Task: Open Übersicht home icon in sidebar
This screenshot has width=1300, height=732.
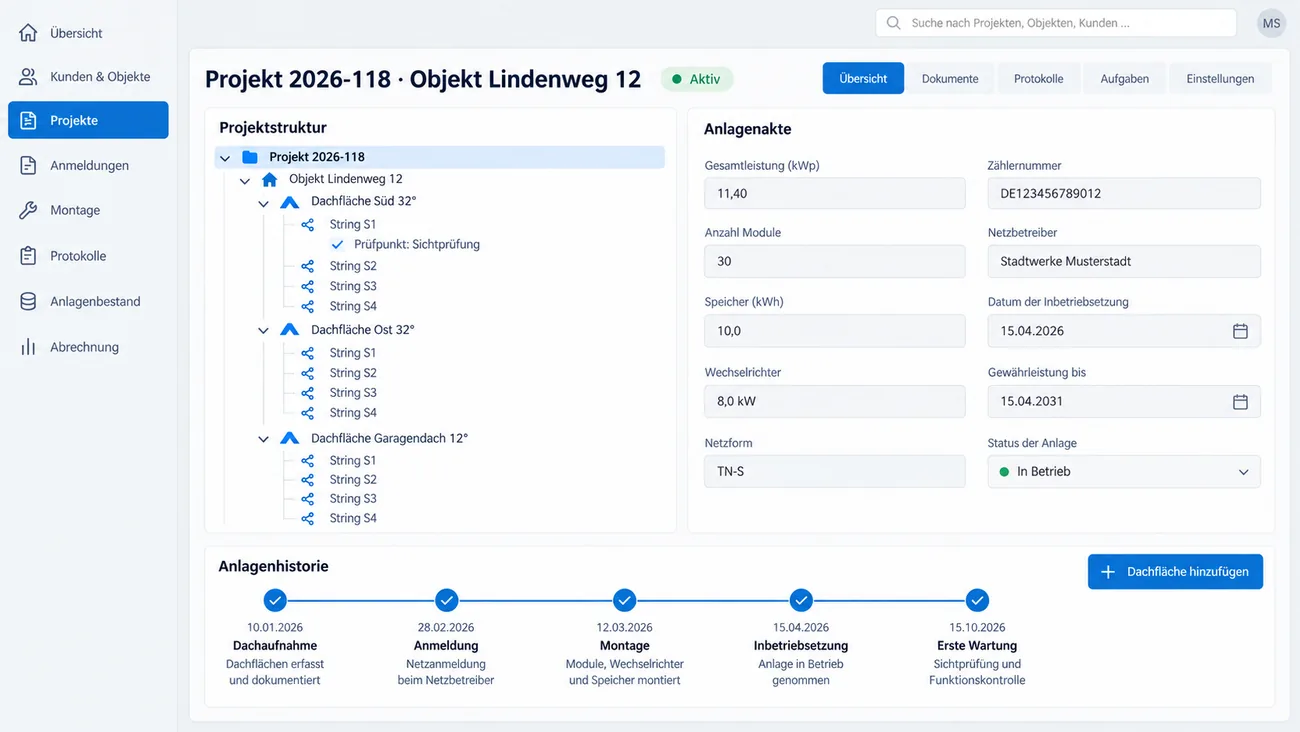Action: point(28,33)
